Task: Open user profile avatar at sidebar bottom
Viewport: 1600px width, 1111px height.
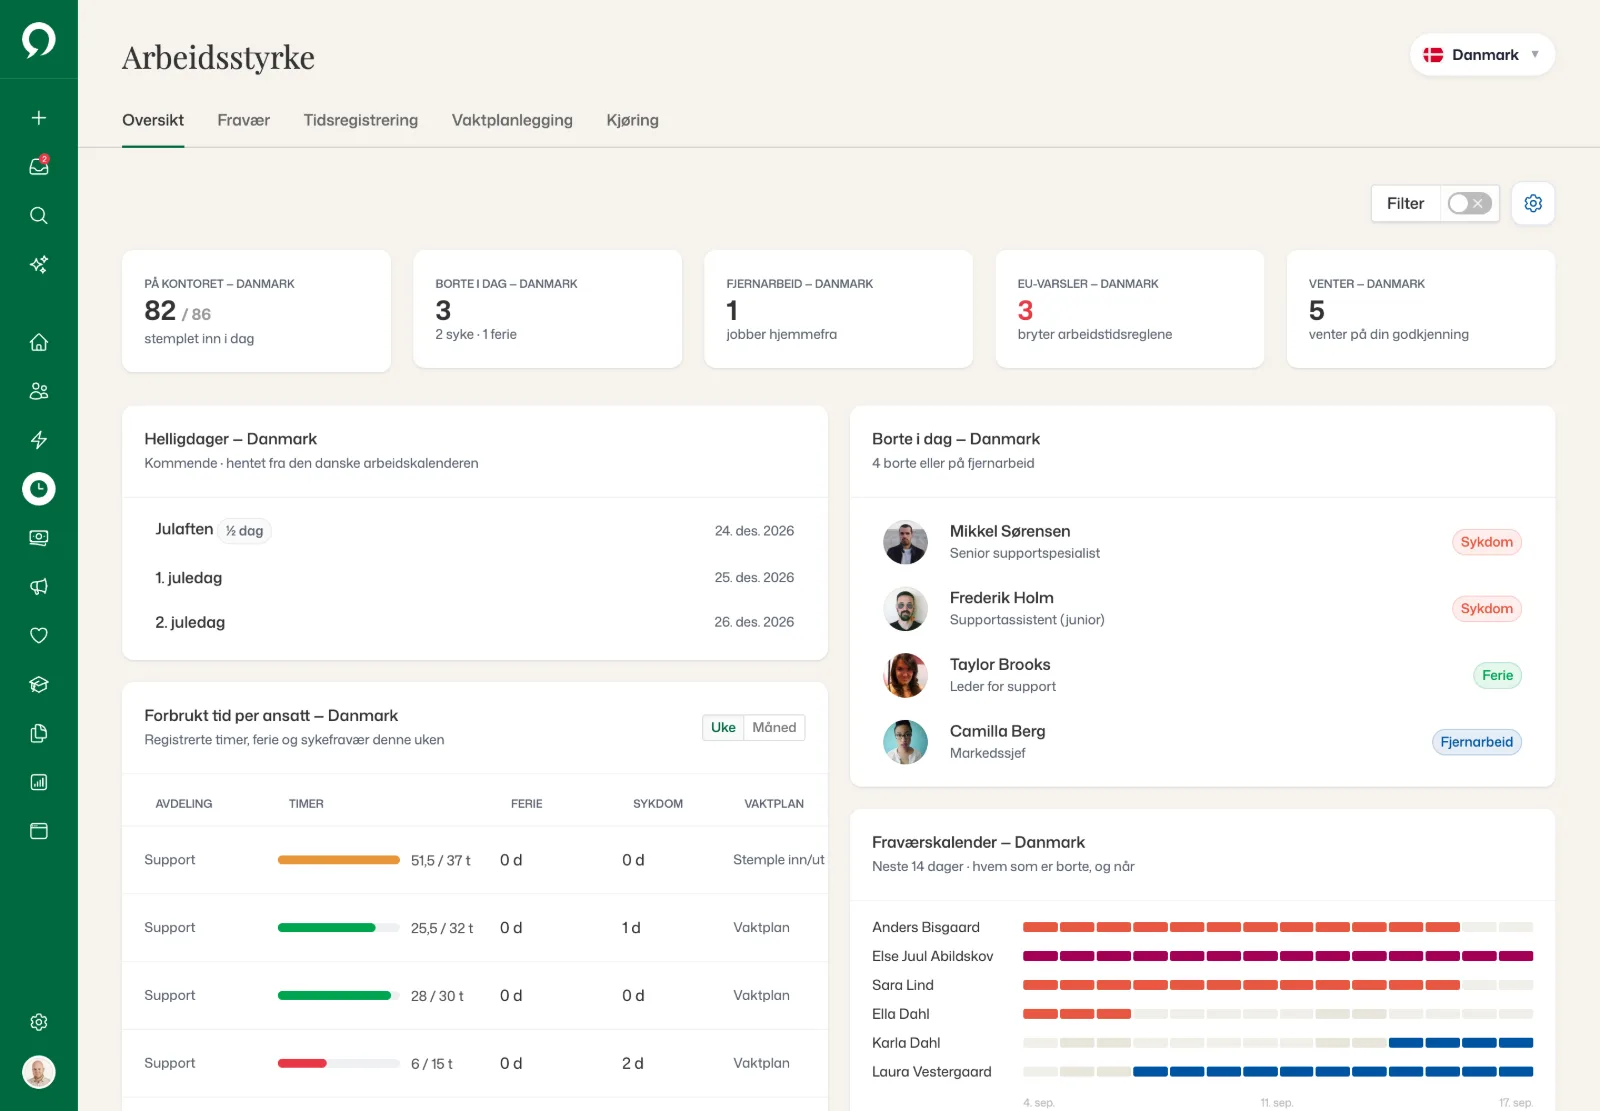Action: (x=39, y=1072)
